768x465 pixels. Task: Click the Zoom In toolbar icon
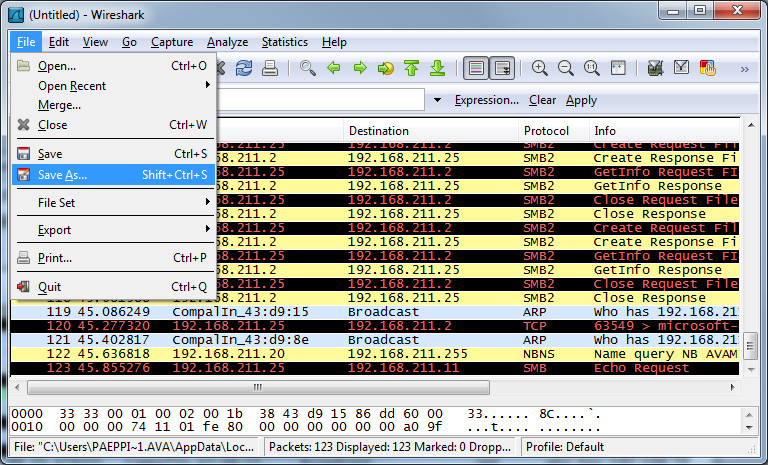(540, 69)
